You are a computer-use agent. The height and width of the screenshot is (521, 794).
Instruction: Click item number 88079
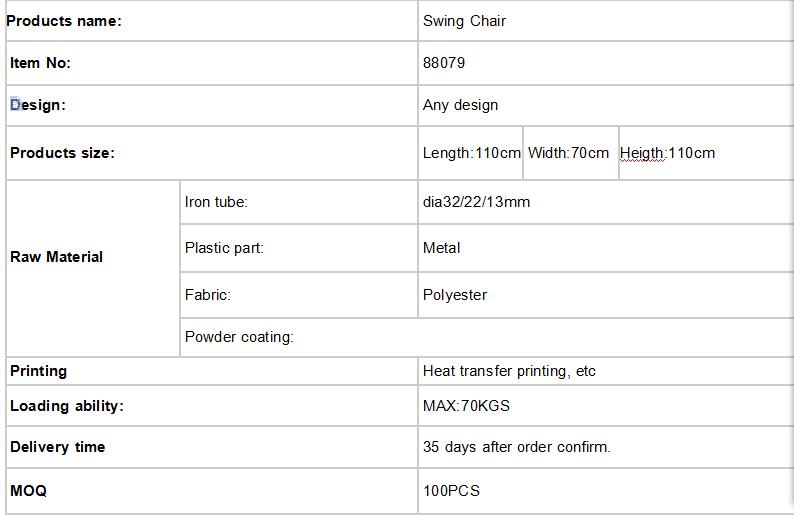click(x=444, y=63)
